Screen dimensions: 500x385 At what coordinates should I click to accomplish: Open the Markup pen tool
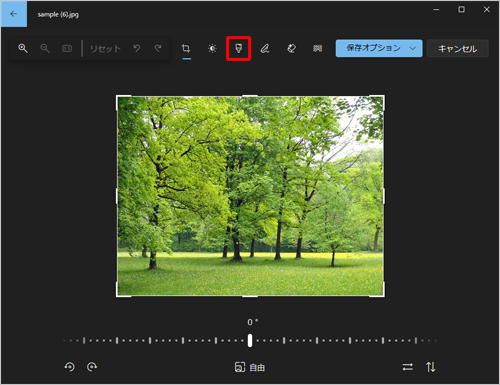(x=265, y=49)
